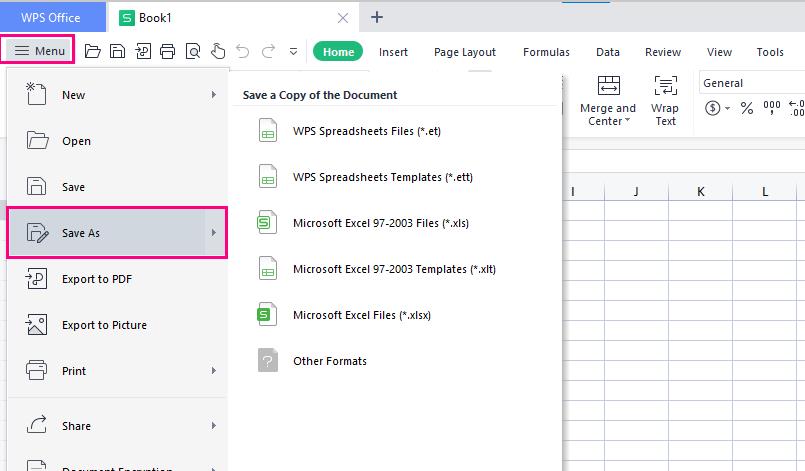805x471 pixels.
Task: Click the Open folder toolbar icon
Action: point(92,51)
